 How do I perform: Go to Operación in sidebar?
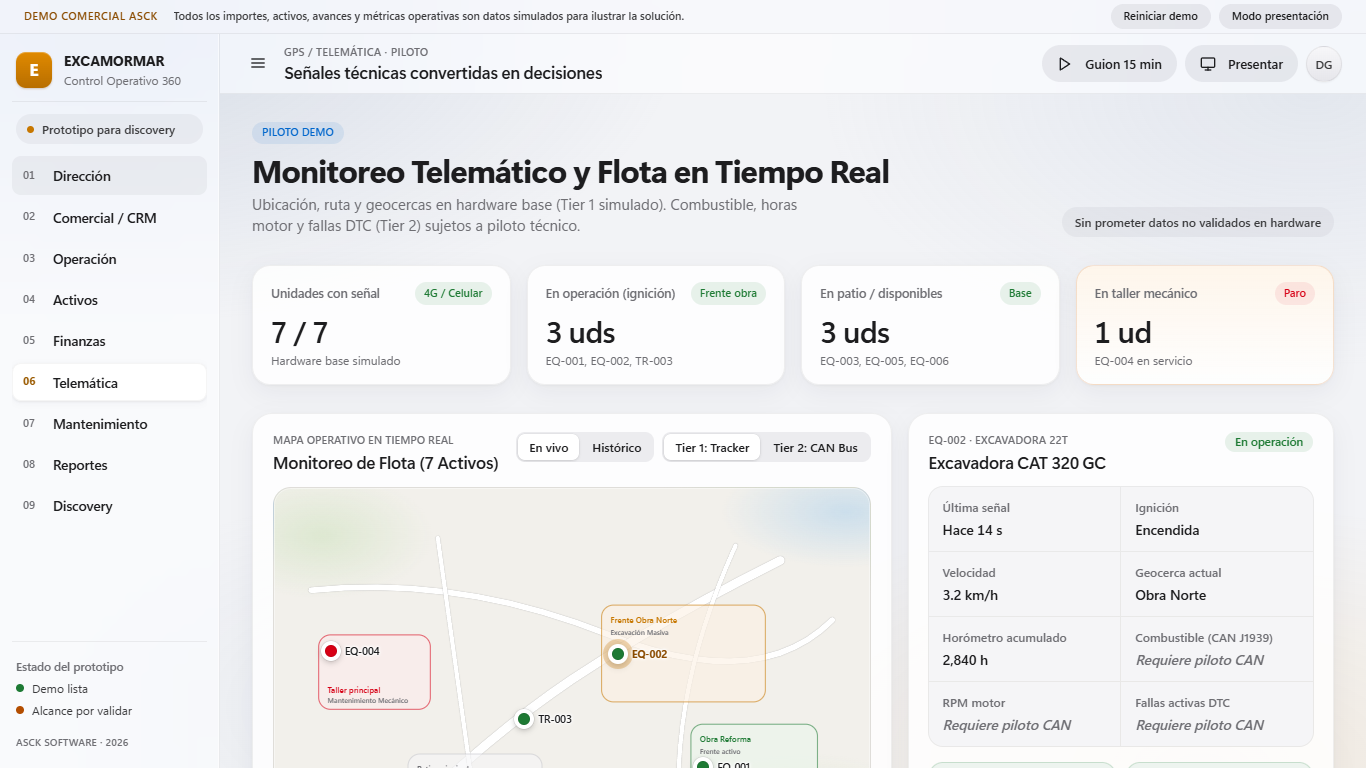[110, 259]
